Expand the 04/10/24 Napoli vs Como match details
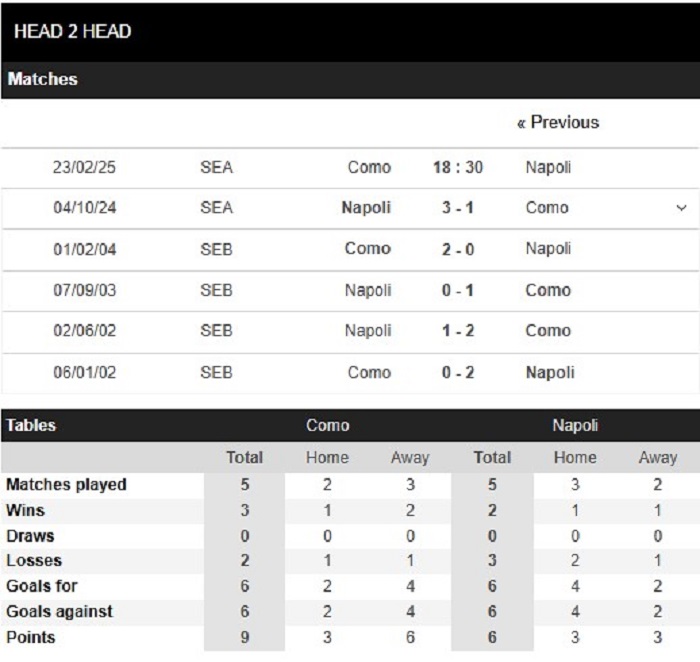This screenshot has width=700, height=662. 681,208
